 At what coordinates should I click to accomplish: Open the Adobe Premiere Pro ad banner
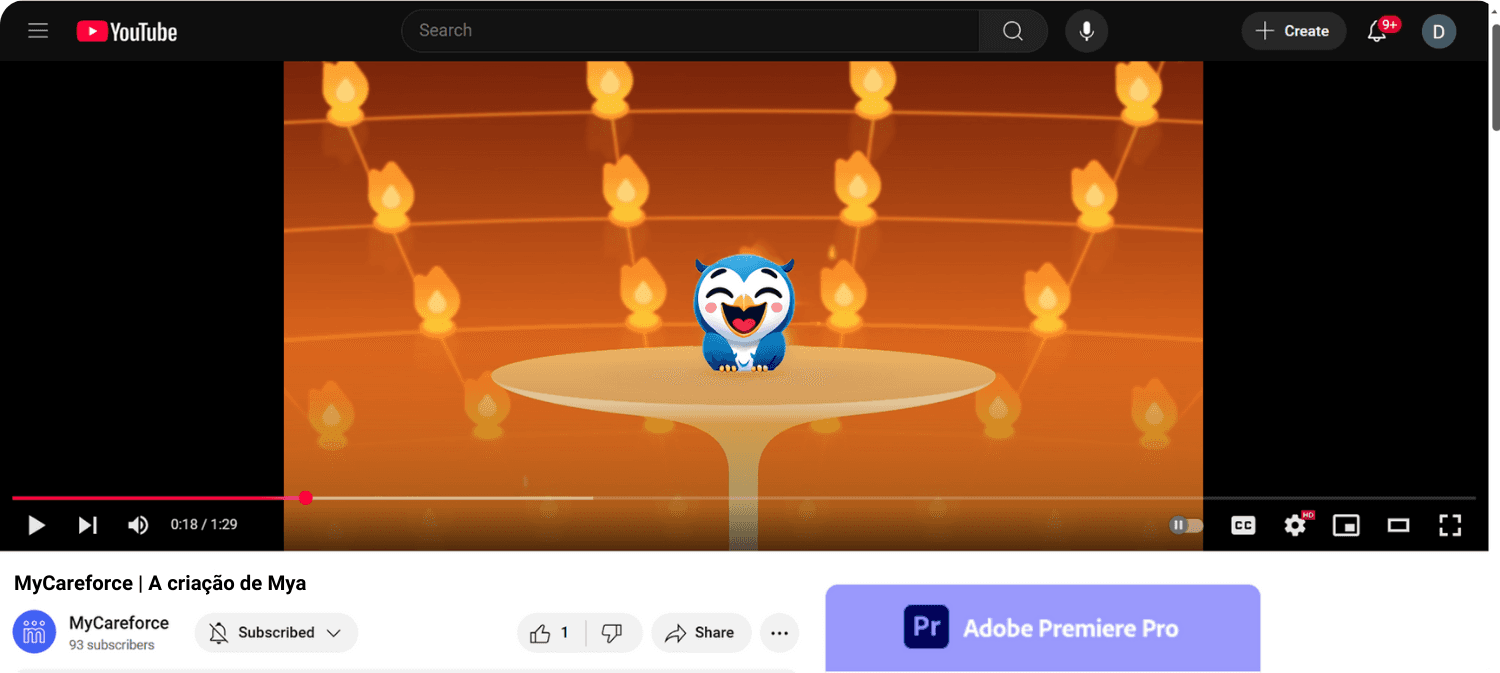pos(1042,628)
